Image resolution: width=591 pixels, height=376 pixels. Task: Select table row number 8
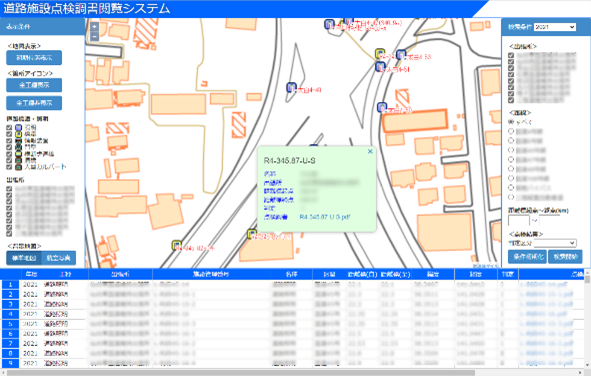coord(10,353)
